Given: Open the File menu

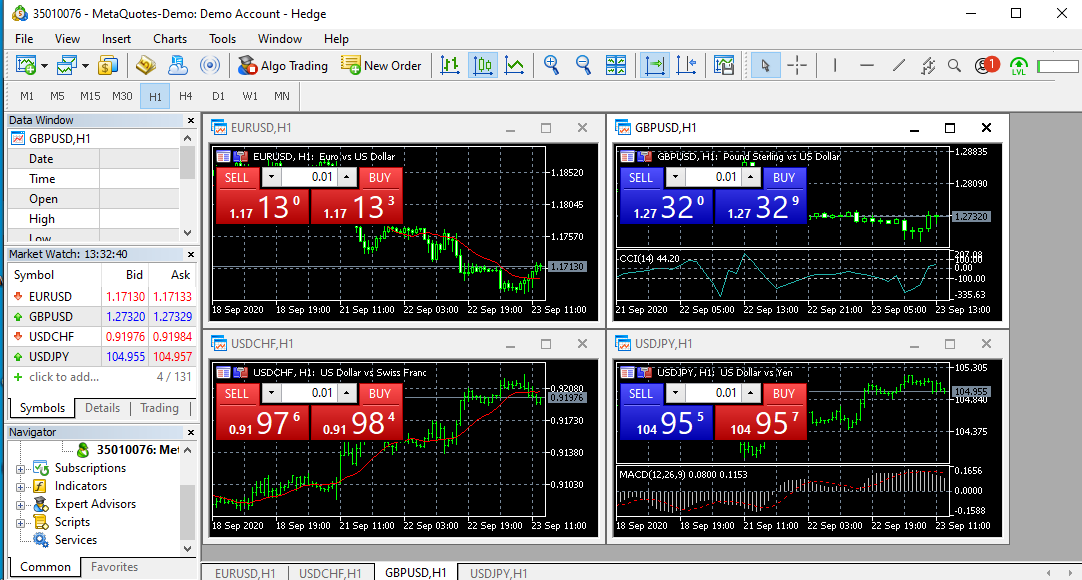Looking at the screenshot, I should coord(23,39).
